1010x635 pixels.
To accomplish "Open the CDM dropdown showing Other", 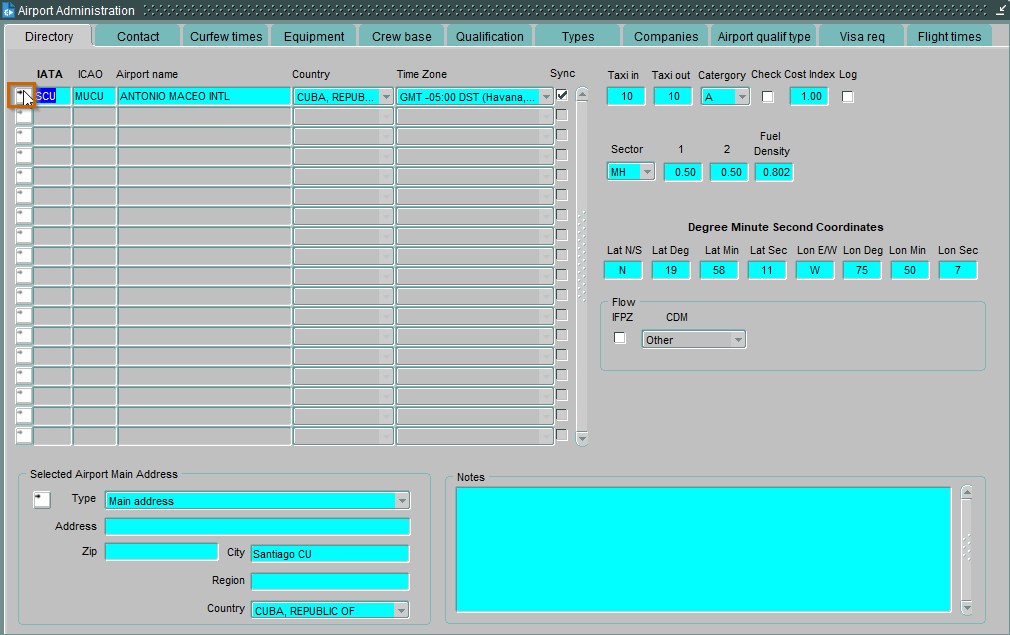I will click(x=738, y=340).
